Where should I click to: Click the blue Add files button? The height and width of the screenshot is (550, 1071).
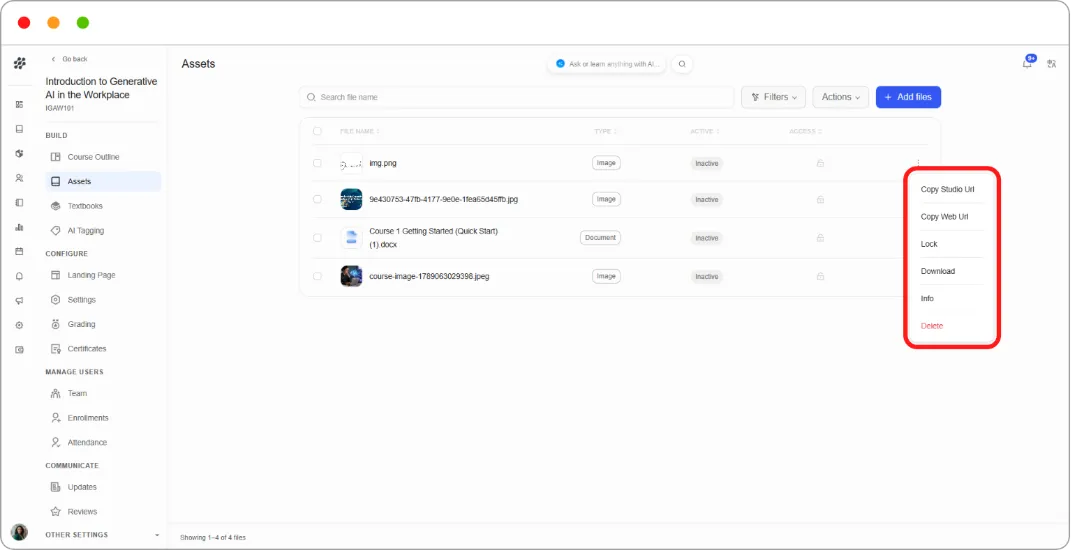[x=908, y=97]
